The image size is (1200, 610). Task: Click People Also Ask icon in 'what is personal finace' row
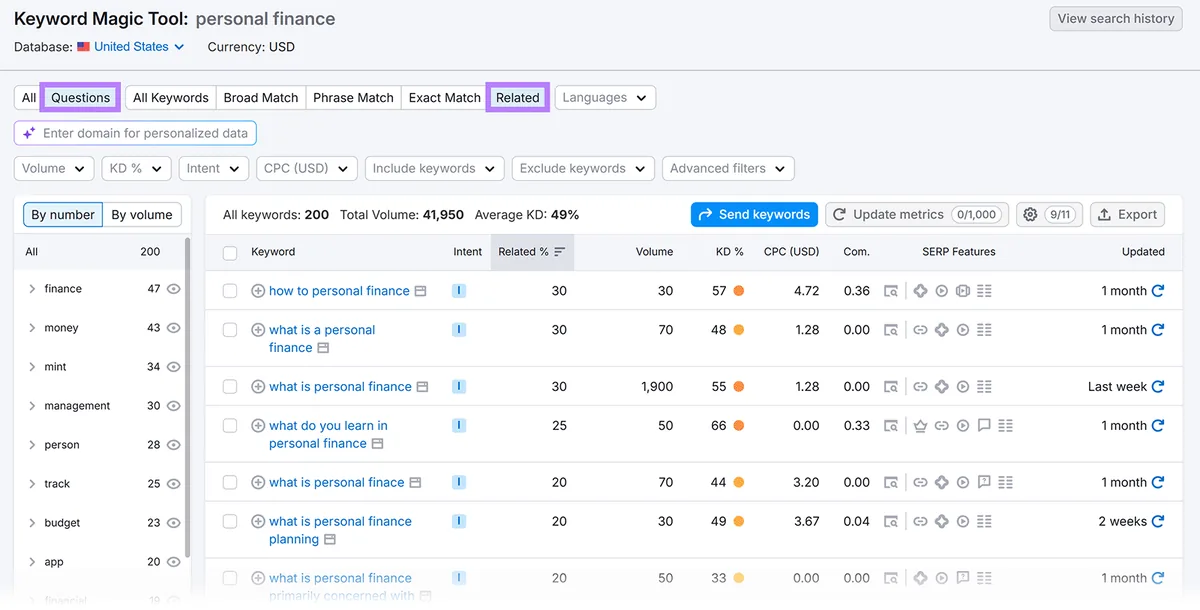tap(984, 482)
